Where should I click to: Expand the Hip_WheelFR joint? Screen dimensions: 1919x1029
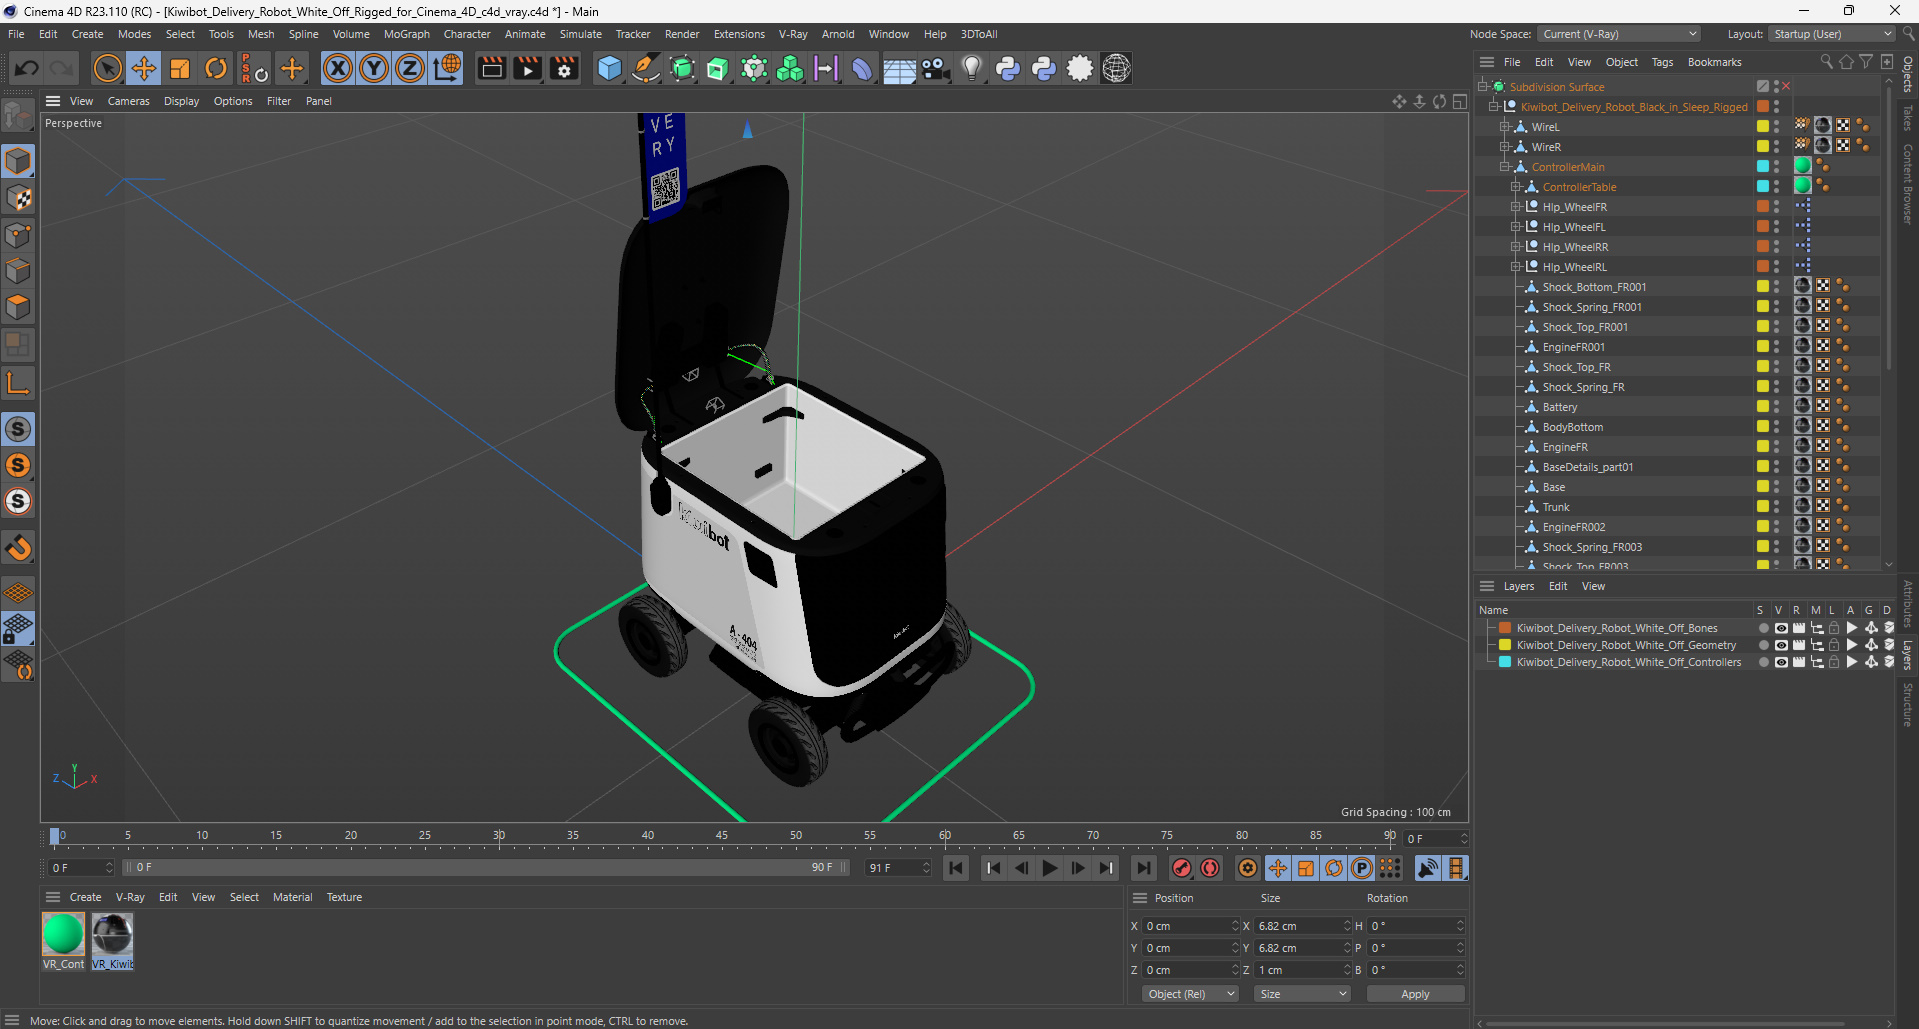[1516, 207]
